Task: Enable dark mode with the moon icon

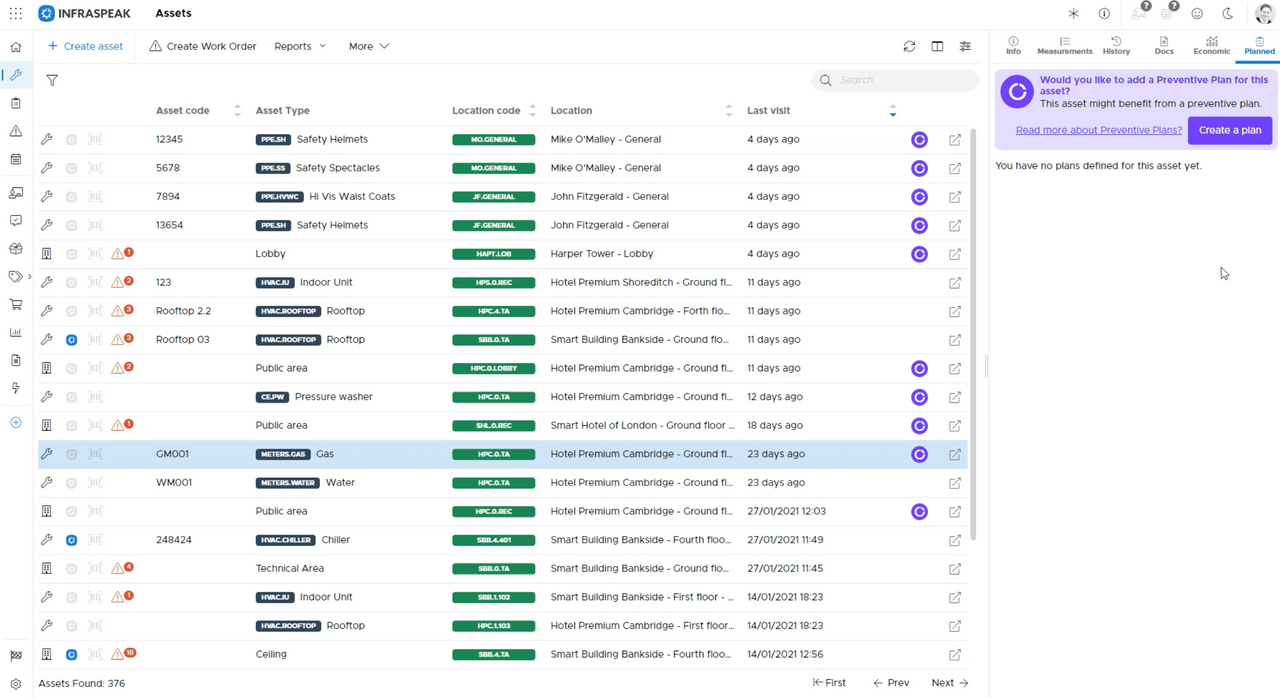Action: point(1229,13)
